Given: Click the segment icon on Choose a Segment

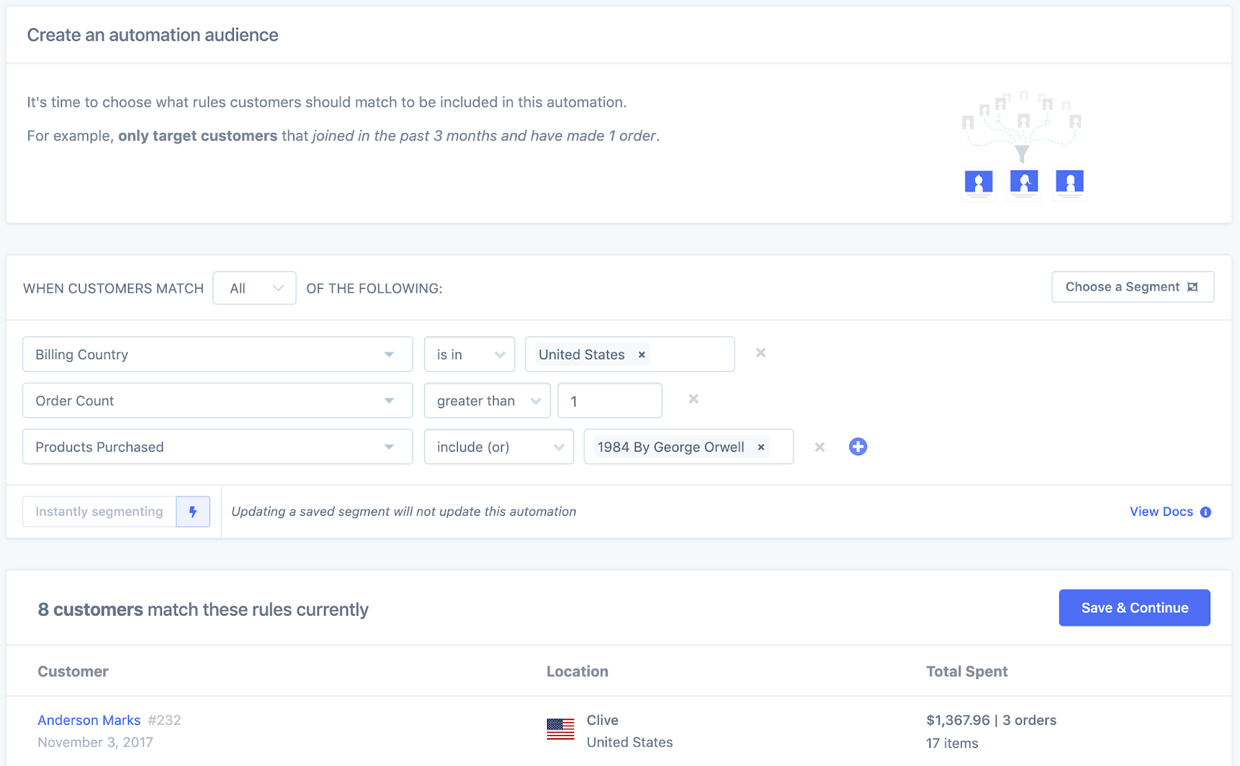Looking at the screenshot, I should (1192, 286).
